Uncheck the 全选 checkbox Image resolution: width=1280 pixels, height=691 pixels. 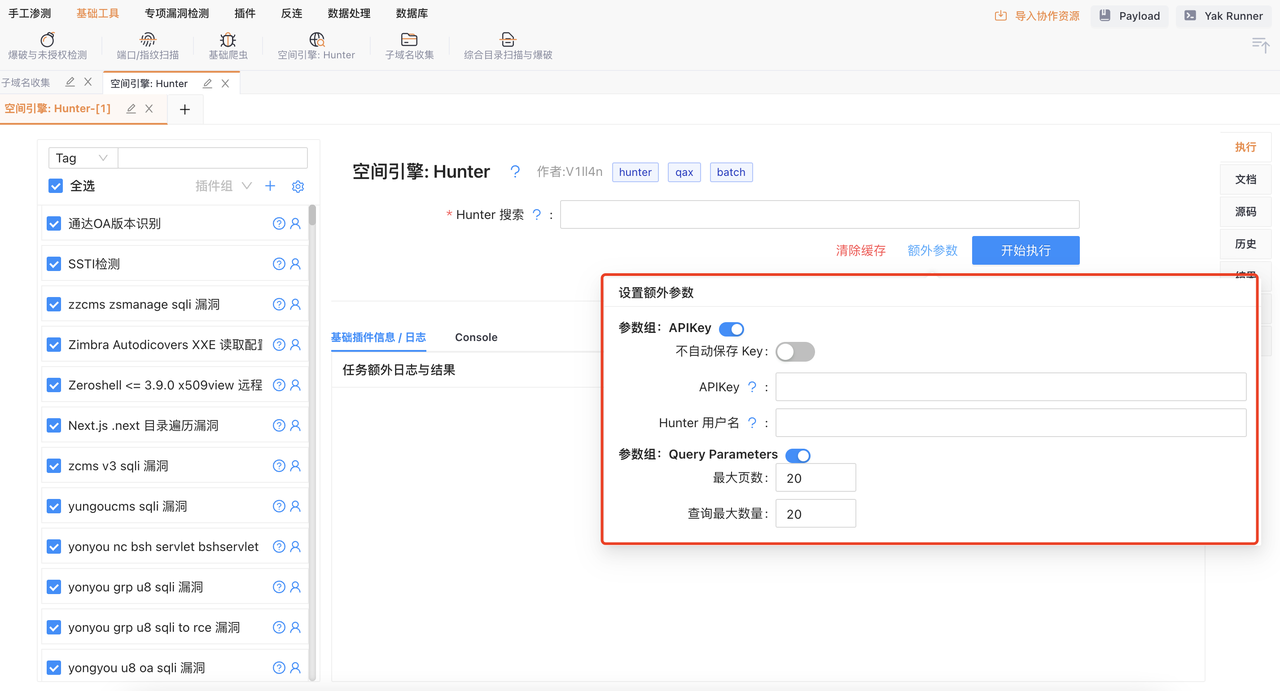[x=56, y=186]
